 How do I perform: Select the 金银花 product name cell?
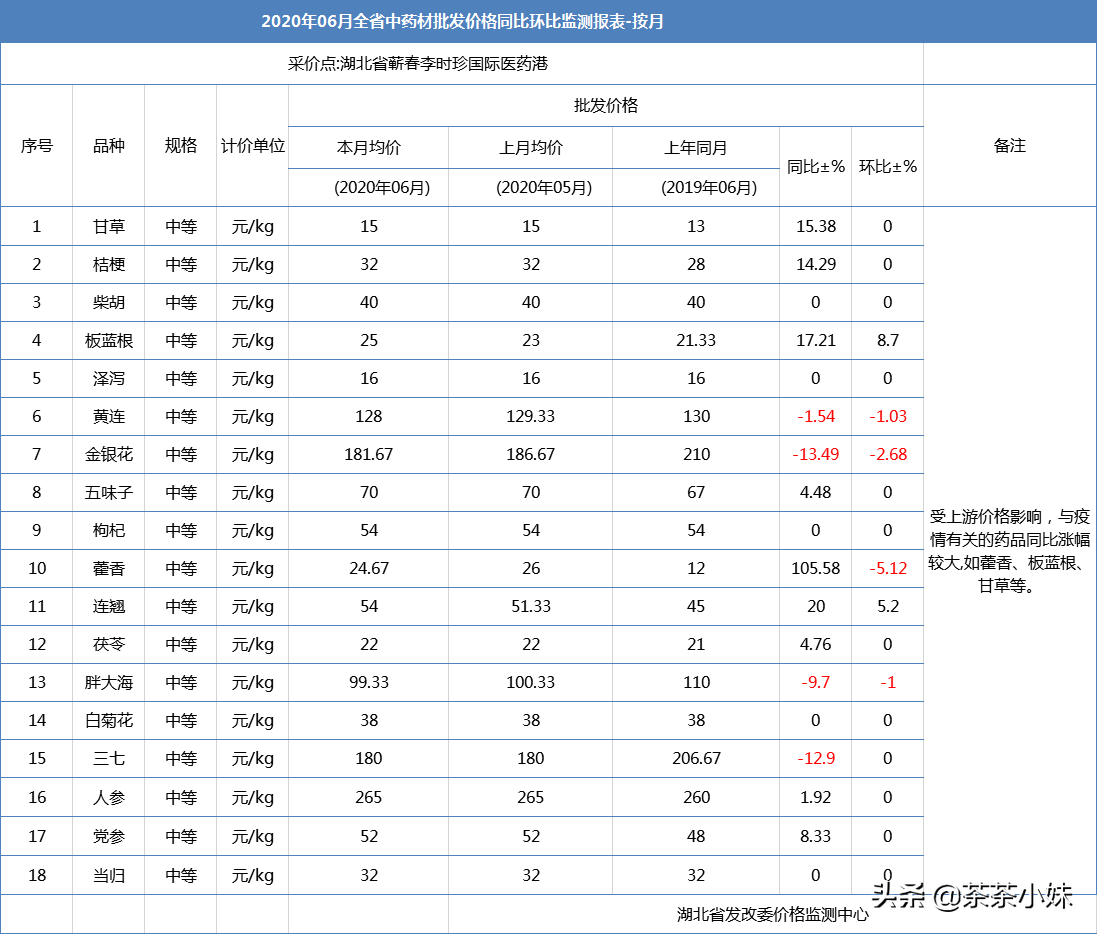107,454
